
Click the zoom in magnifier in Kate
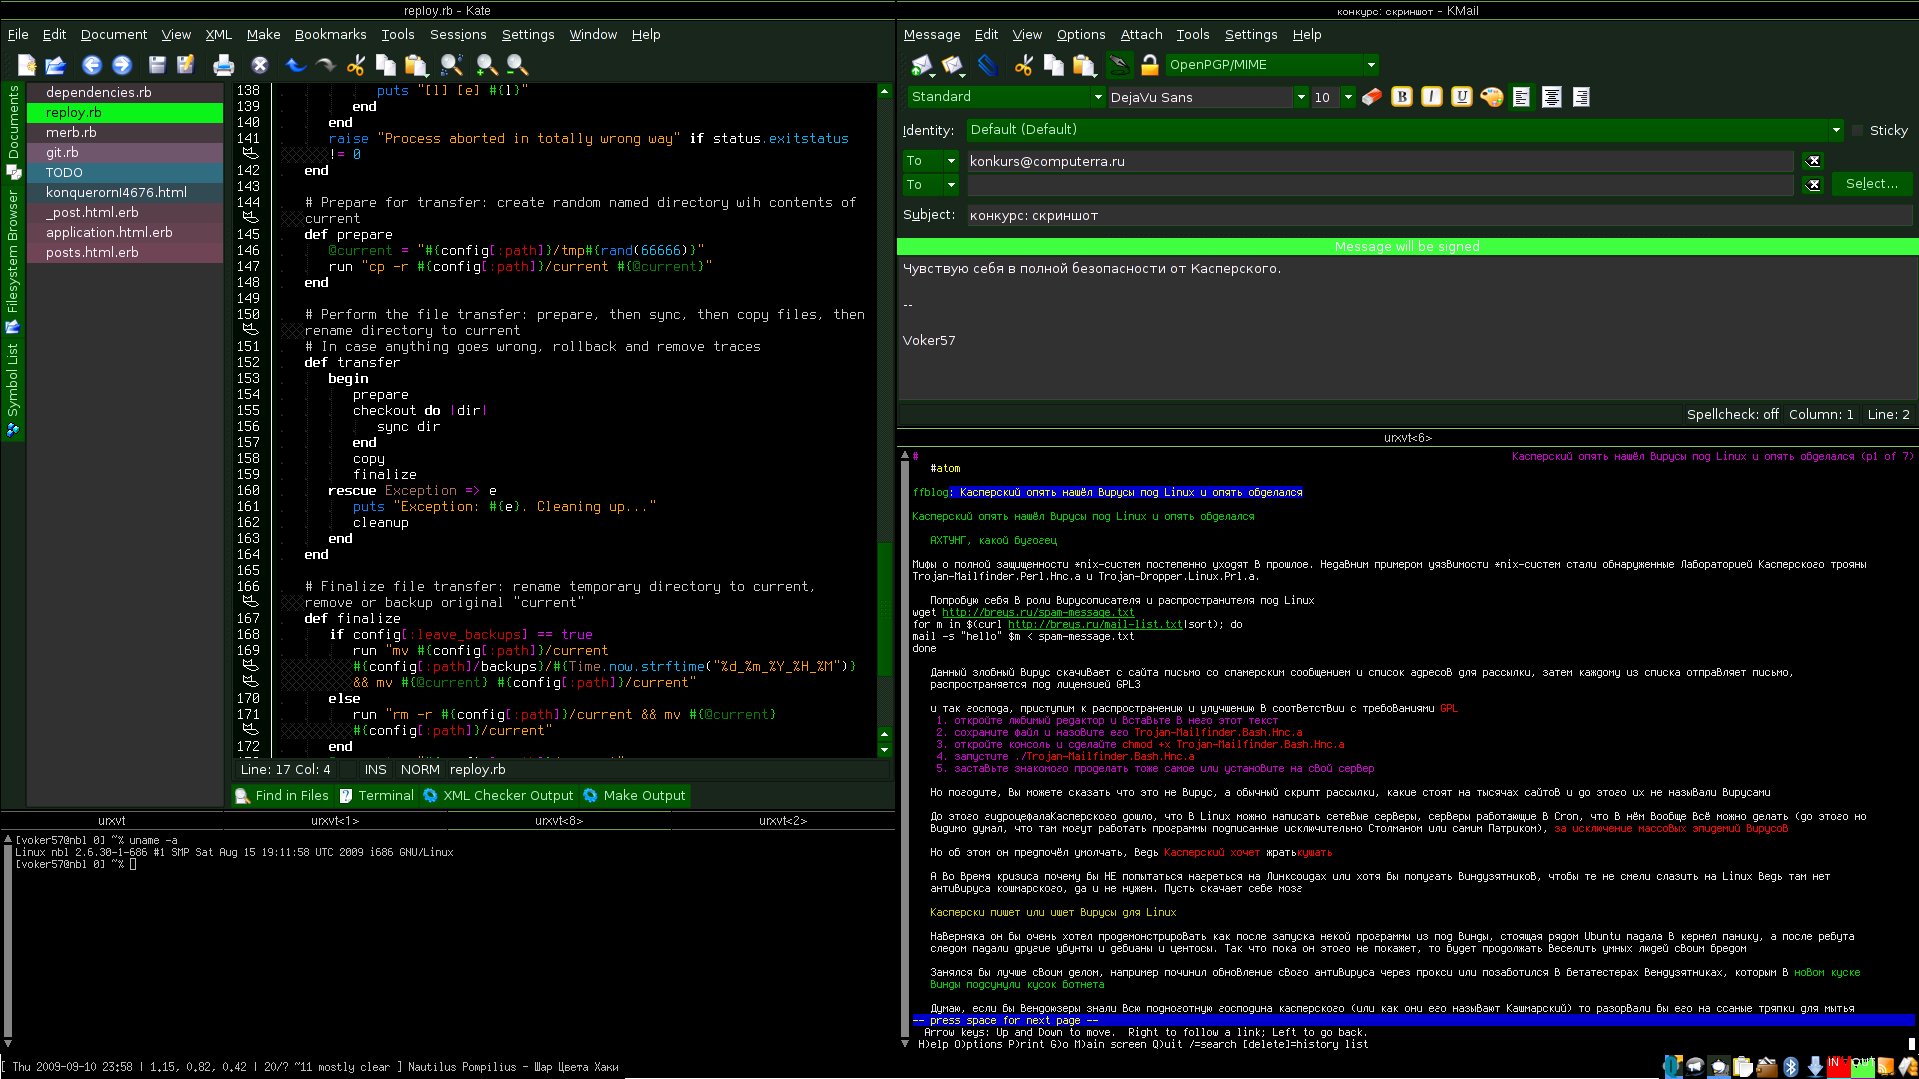tap(486, 66)
